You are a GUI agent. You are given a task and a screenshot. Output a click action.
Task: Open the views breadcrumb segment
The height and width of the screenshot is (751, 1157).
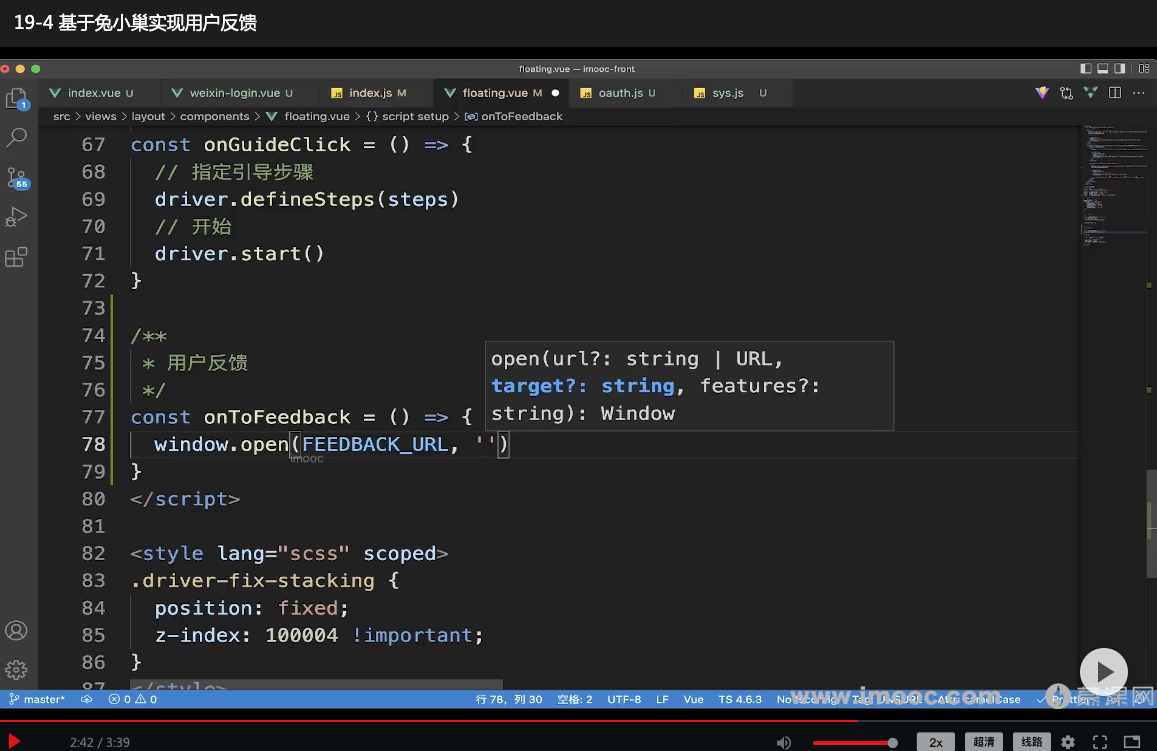[x=100, y=117]
